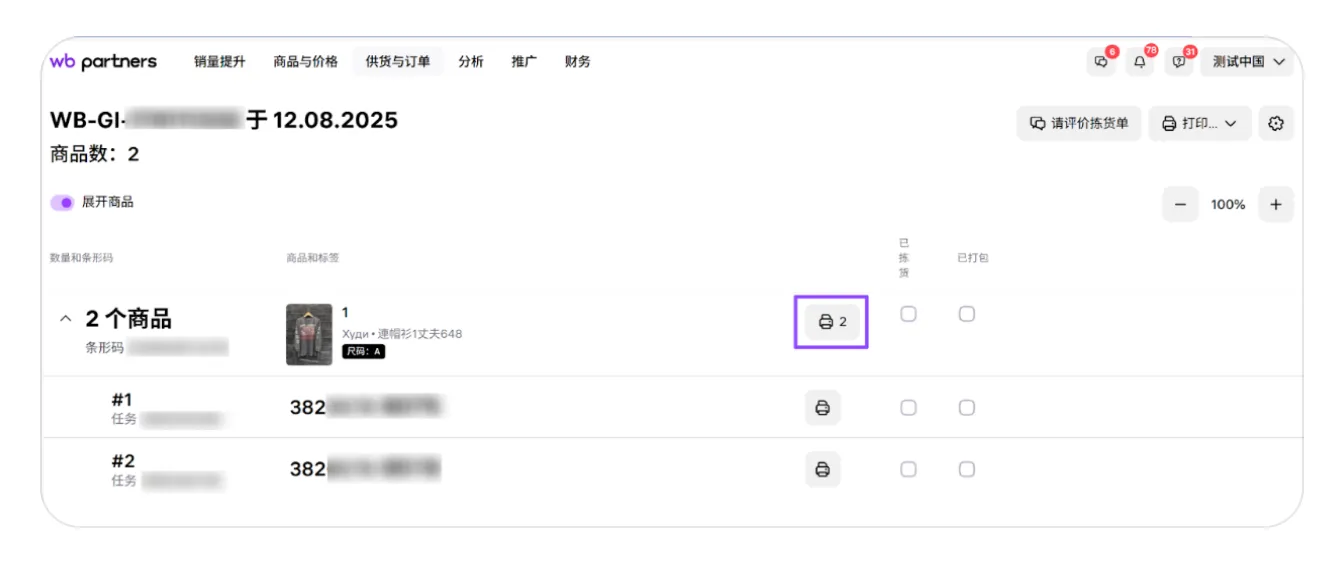Open the help question icon with badge 31
This screenshot has width=1344, height=564.
[x=1179, y=62]
